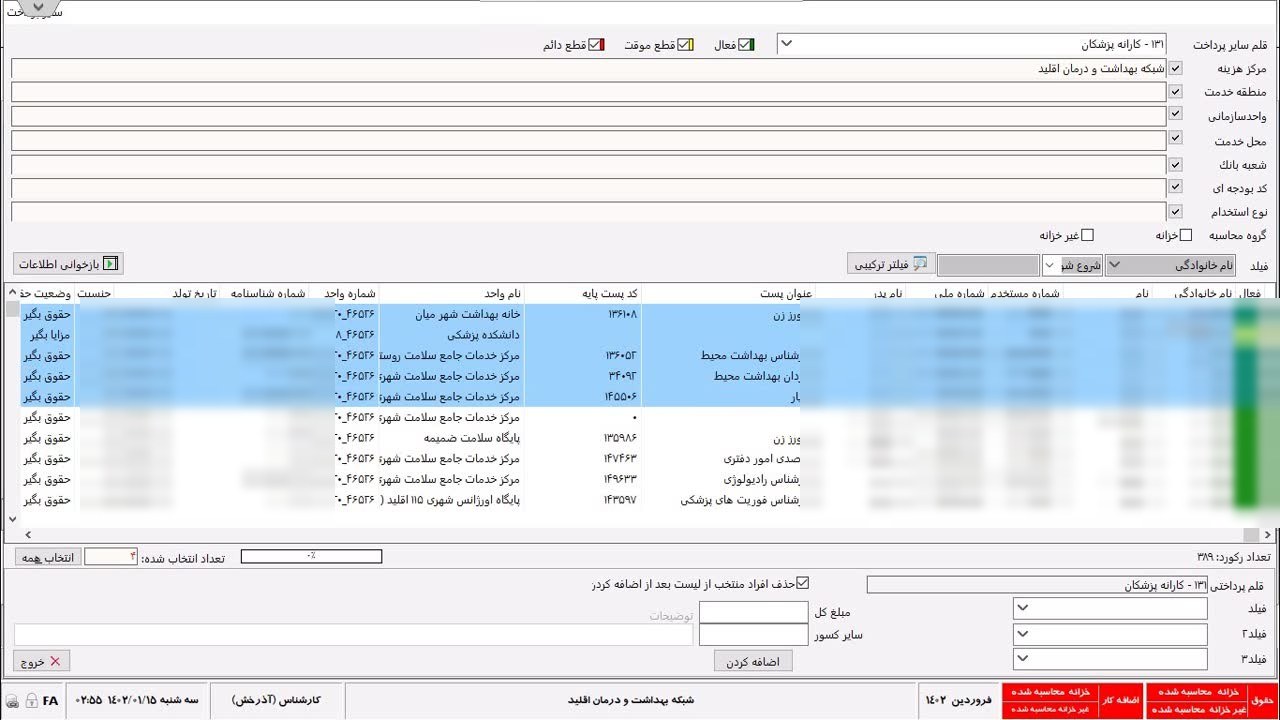Sort by the شماره واحد column header
The image size is (1280, 720).
coord(344,293)
